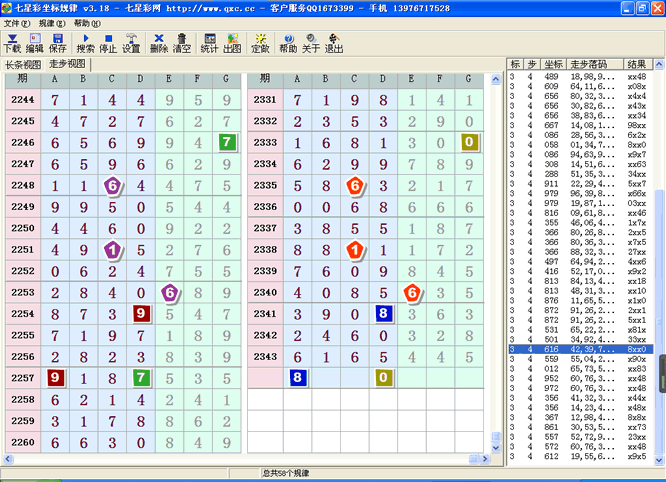Select the rule row with coordinate 911
The height and width of the screenshot is (482, 666).
pyautogui.click(x=580, y=183)
